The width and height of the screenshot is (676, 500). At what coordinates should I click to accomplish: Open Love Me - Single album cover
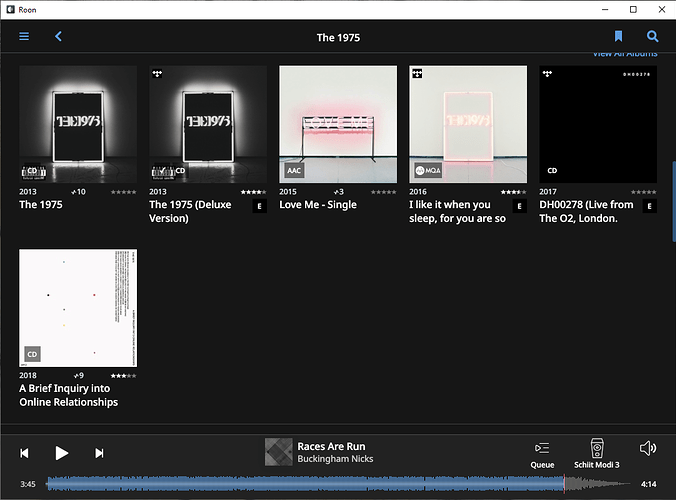[x=338, y=124]
